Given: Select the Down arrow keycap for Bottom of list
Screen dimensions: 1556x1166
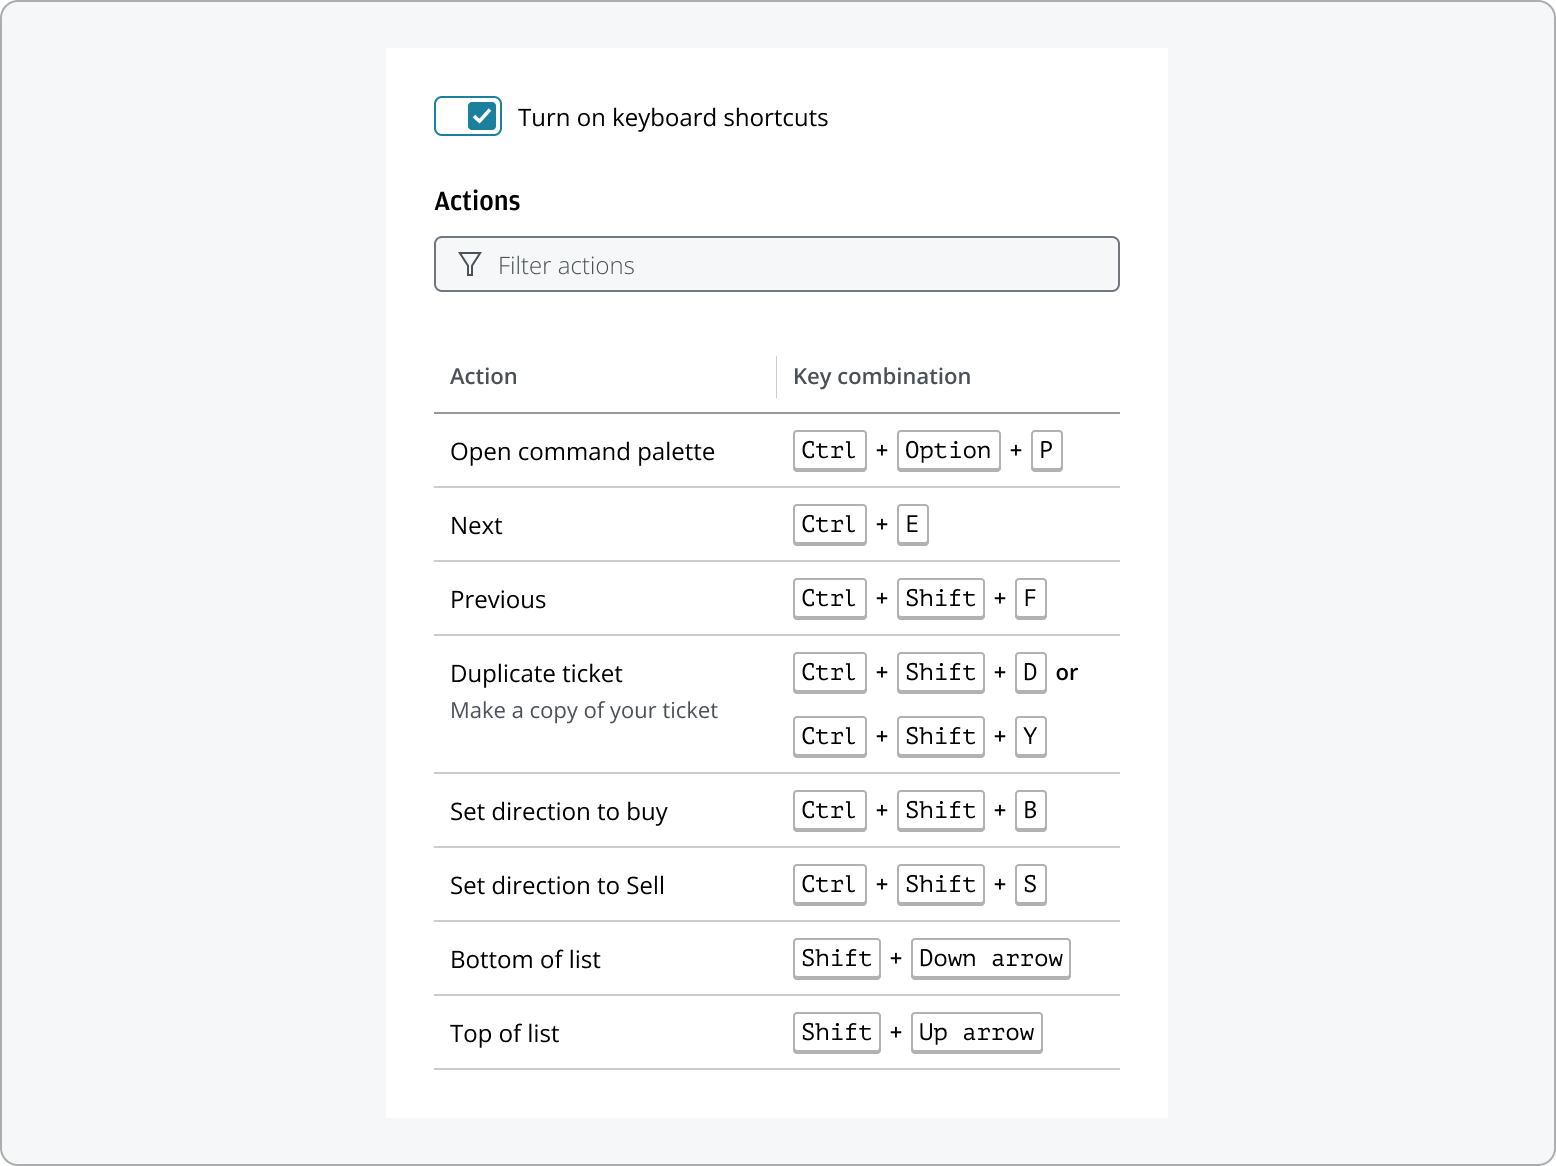Looking at the screenshot, I should (x=990, y=958).
